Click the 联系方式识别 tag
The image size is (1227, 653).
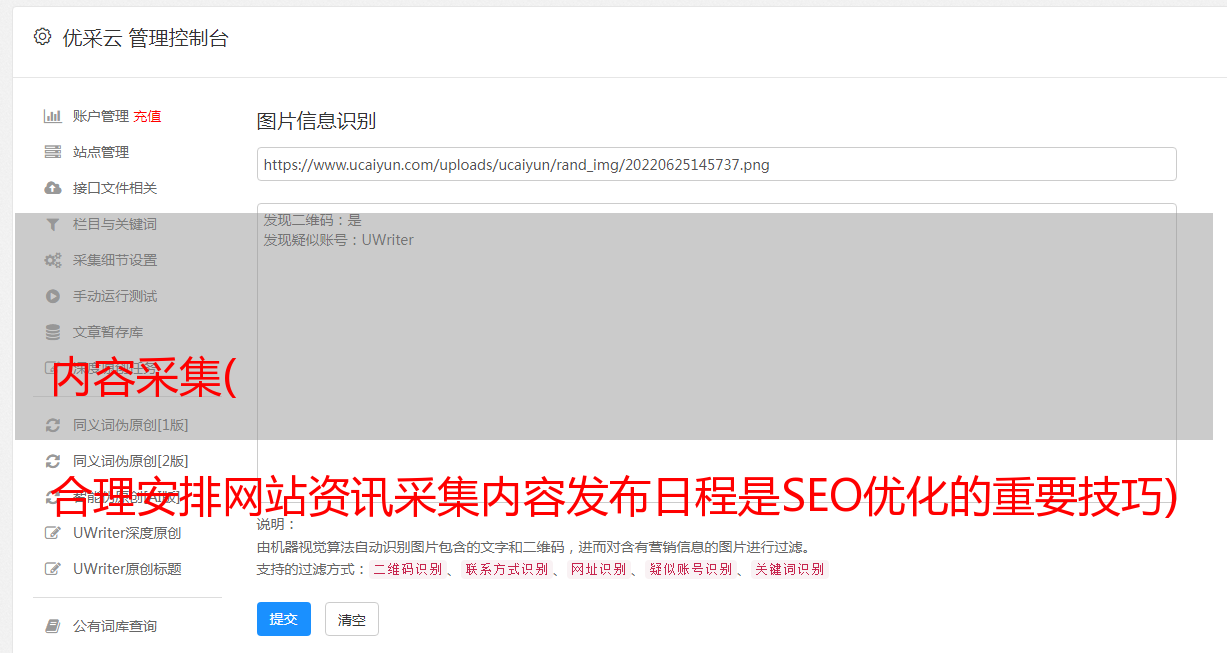coord(506,569)
